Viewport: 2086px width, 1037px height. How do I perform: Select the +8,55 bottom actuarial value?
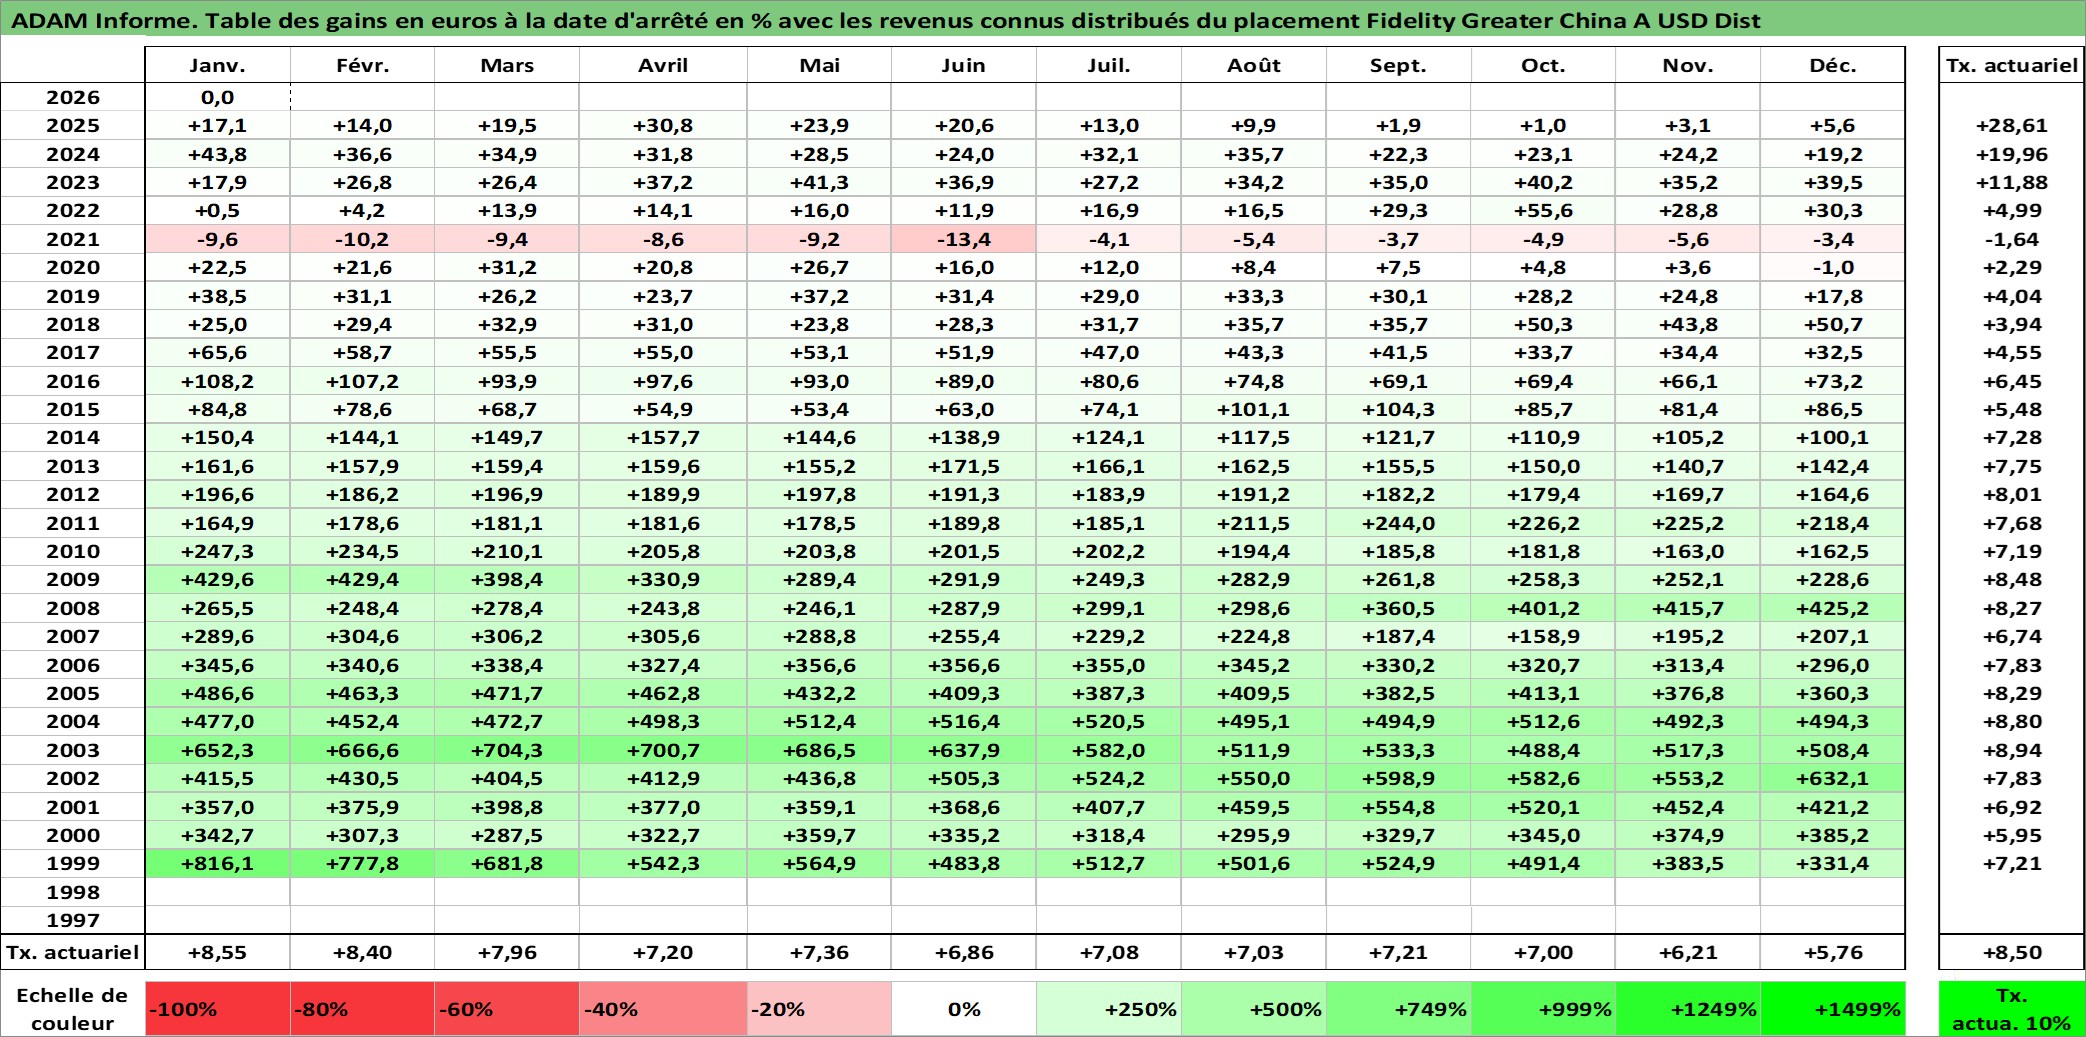pyautogui.click(x=217, y=952)
